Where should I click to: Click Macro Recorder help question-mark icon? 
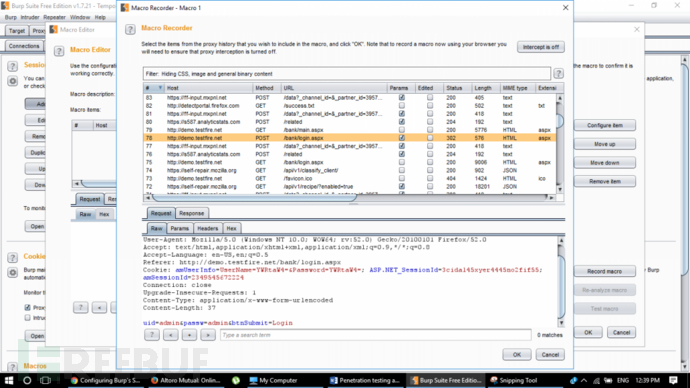(x=130, y=29)
